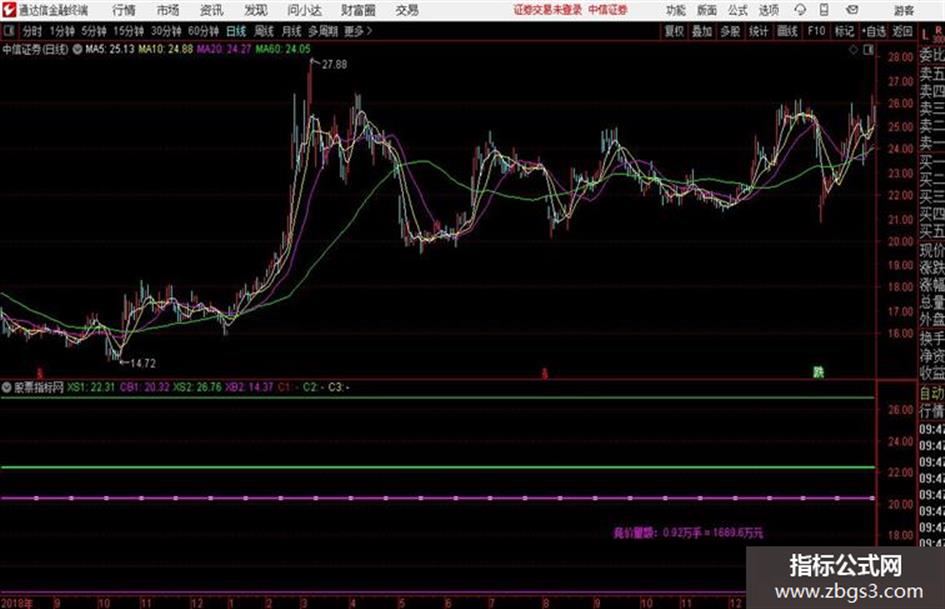The width and height of the screenshot is (945, 609).
Task: Click the 2018年 date axis label
Action: point(17,603)
